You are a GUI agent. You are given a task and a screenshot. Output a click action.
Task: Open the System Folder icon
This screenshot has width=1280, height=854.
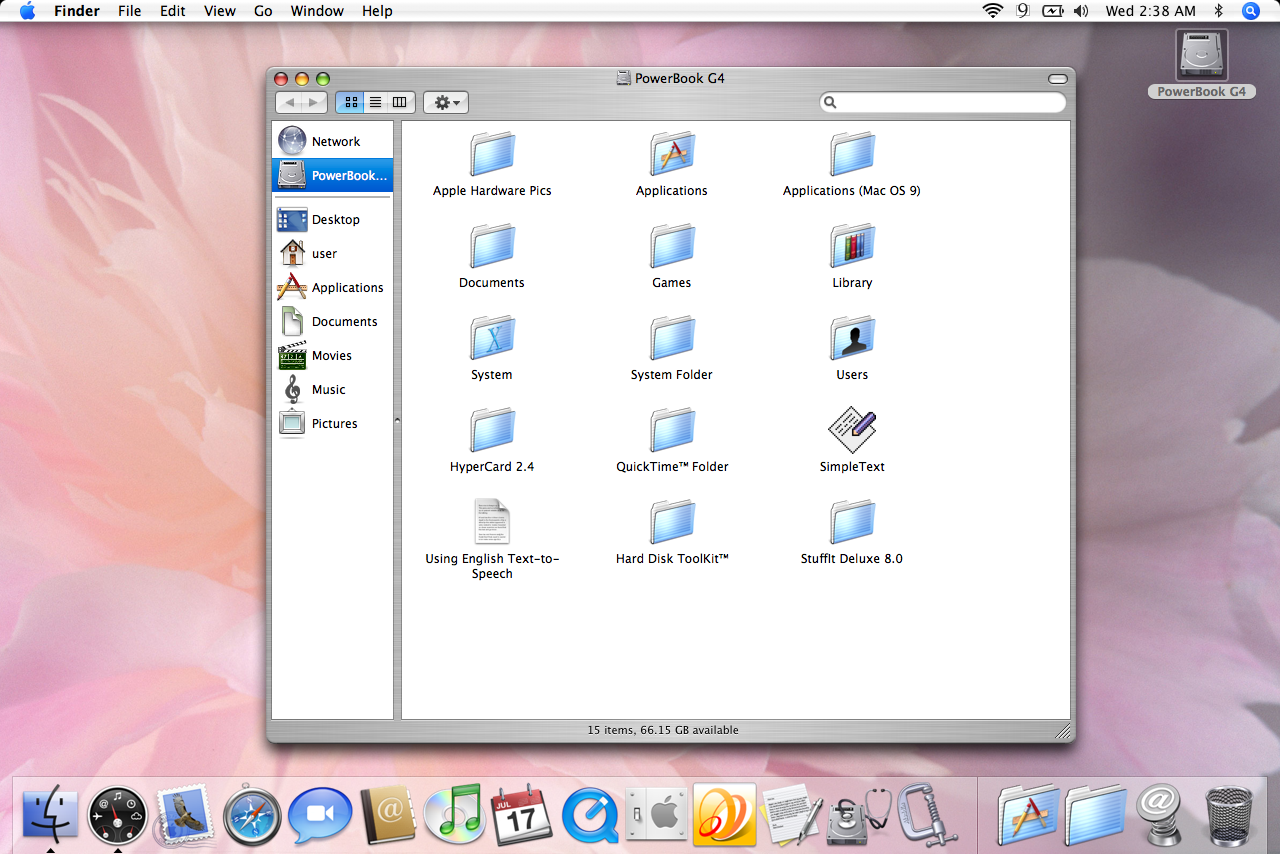click(x=672, y=338)
